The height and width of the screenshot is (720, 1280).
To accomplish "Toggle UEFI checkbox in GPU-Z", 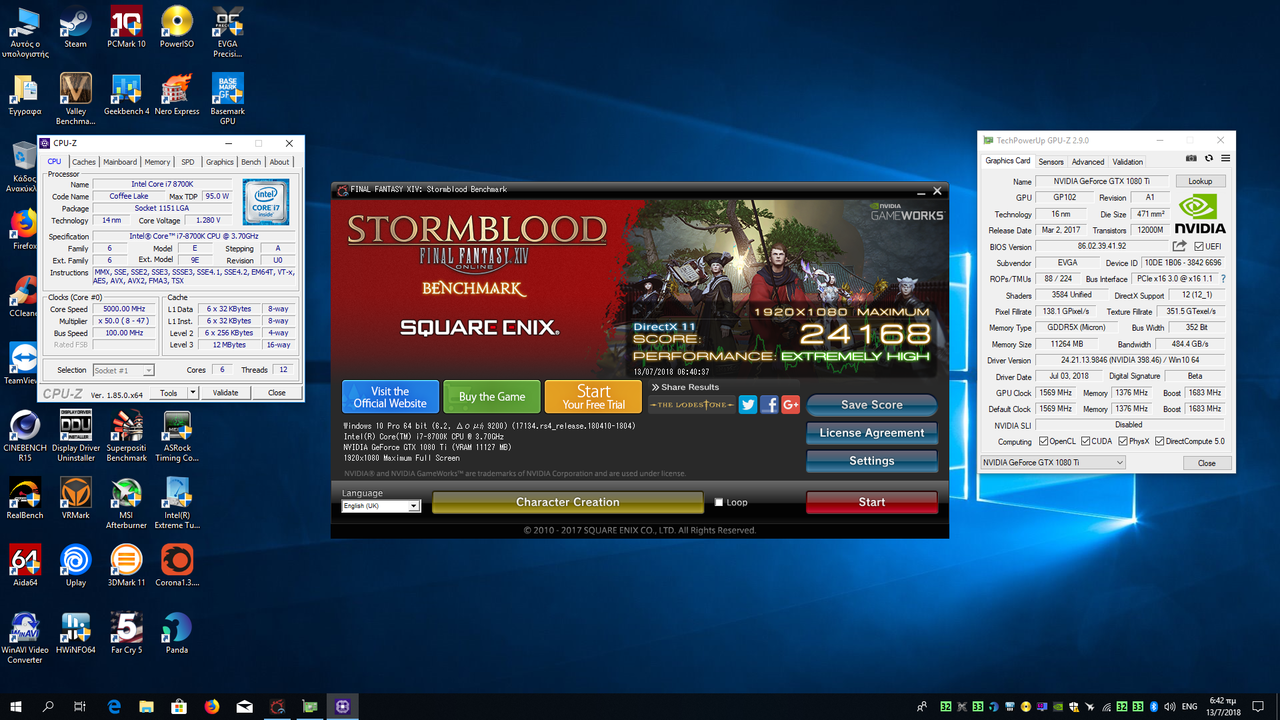I will [x=1199, y=246].
